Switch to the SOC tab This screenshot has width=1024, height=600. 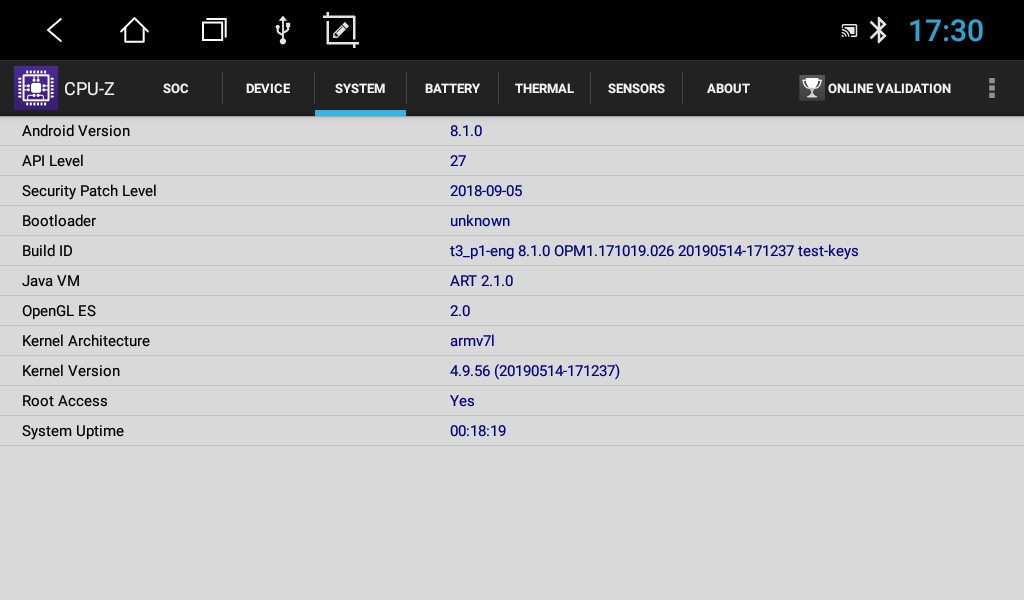[176, 88]
